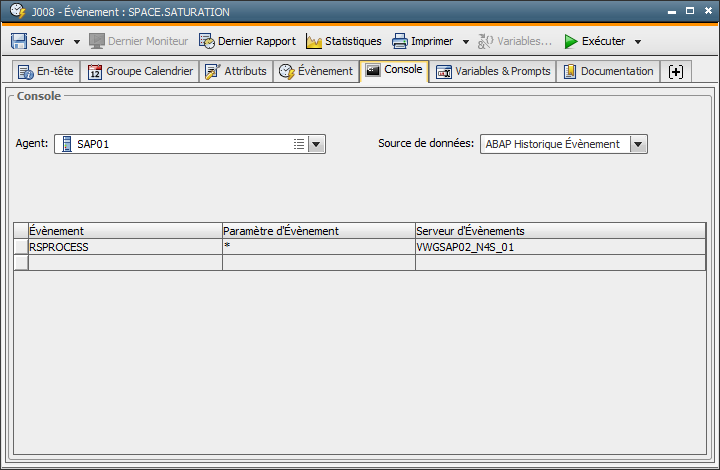This screenshot has width=720, height=470.
Task: Select the RSPROCESS row header
Action: pyautogui.click(x=21, y=247)
